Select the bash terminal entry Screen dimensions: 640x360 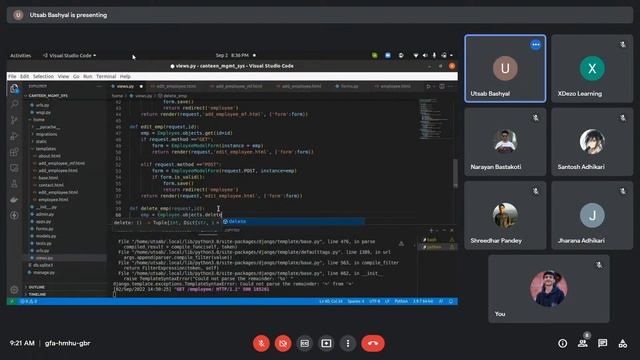[438, 240]
